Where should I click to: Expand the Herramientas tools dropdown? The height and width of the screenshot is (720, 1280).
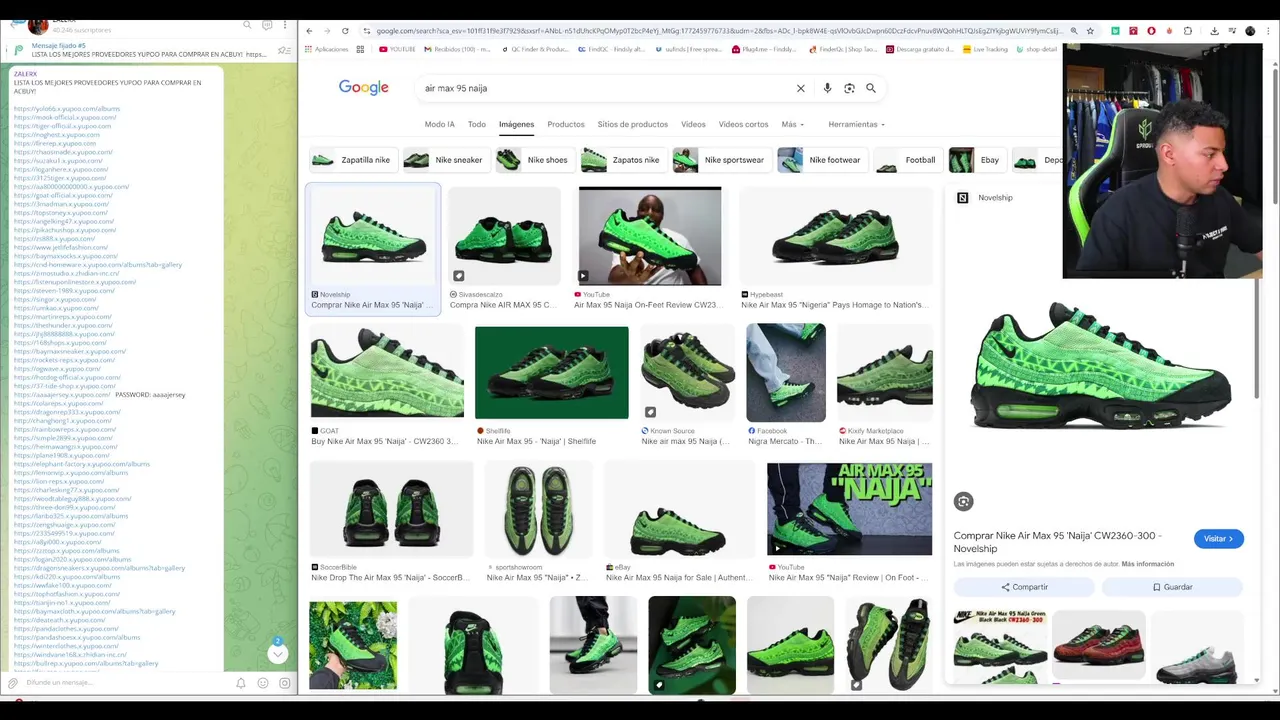(856, 124)
